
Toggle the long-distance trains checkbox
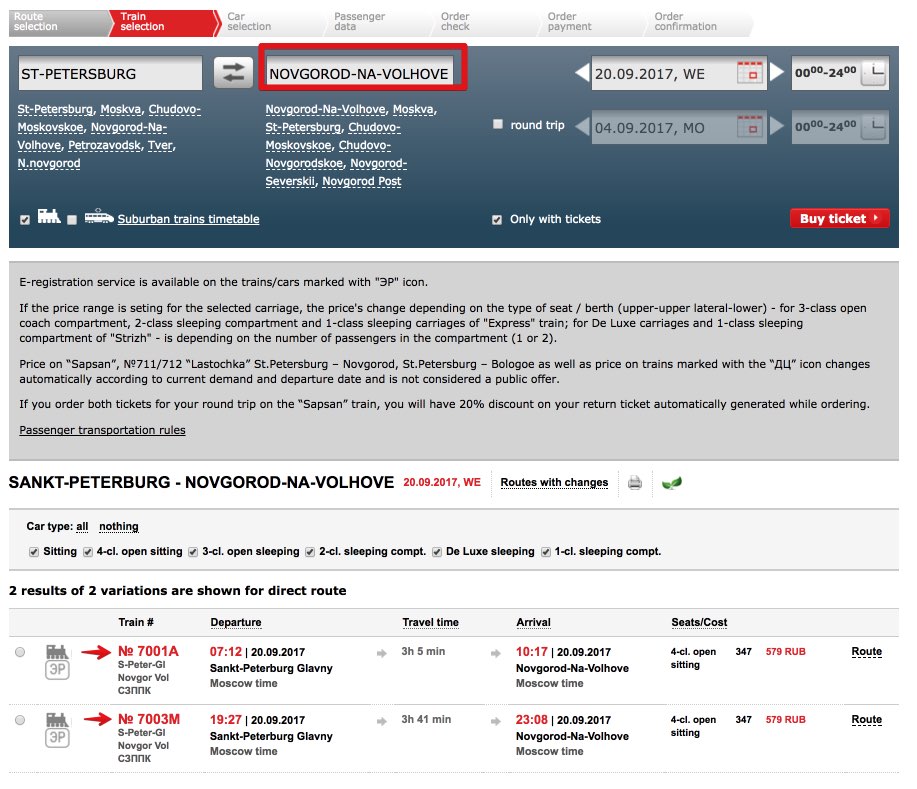click(x=25, y=220)
